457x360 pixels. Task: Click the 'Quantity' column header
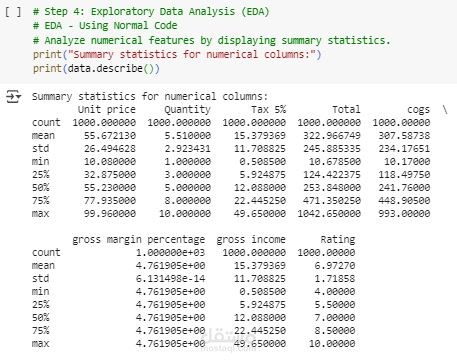(187, 110)
